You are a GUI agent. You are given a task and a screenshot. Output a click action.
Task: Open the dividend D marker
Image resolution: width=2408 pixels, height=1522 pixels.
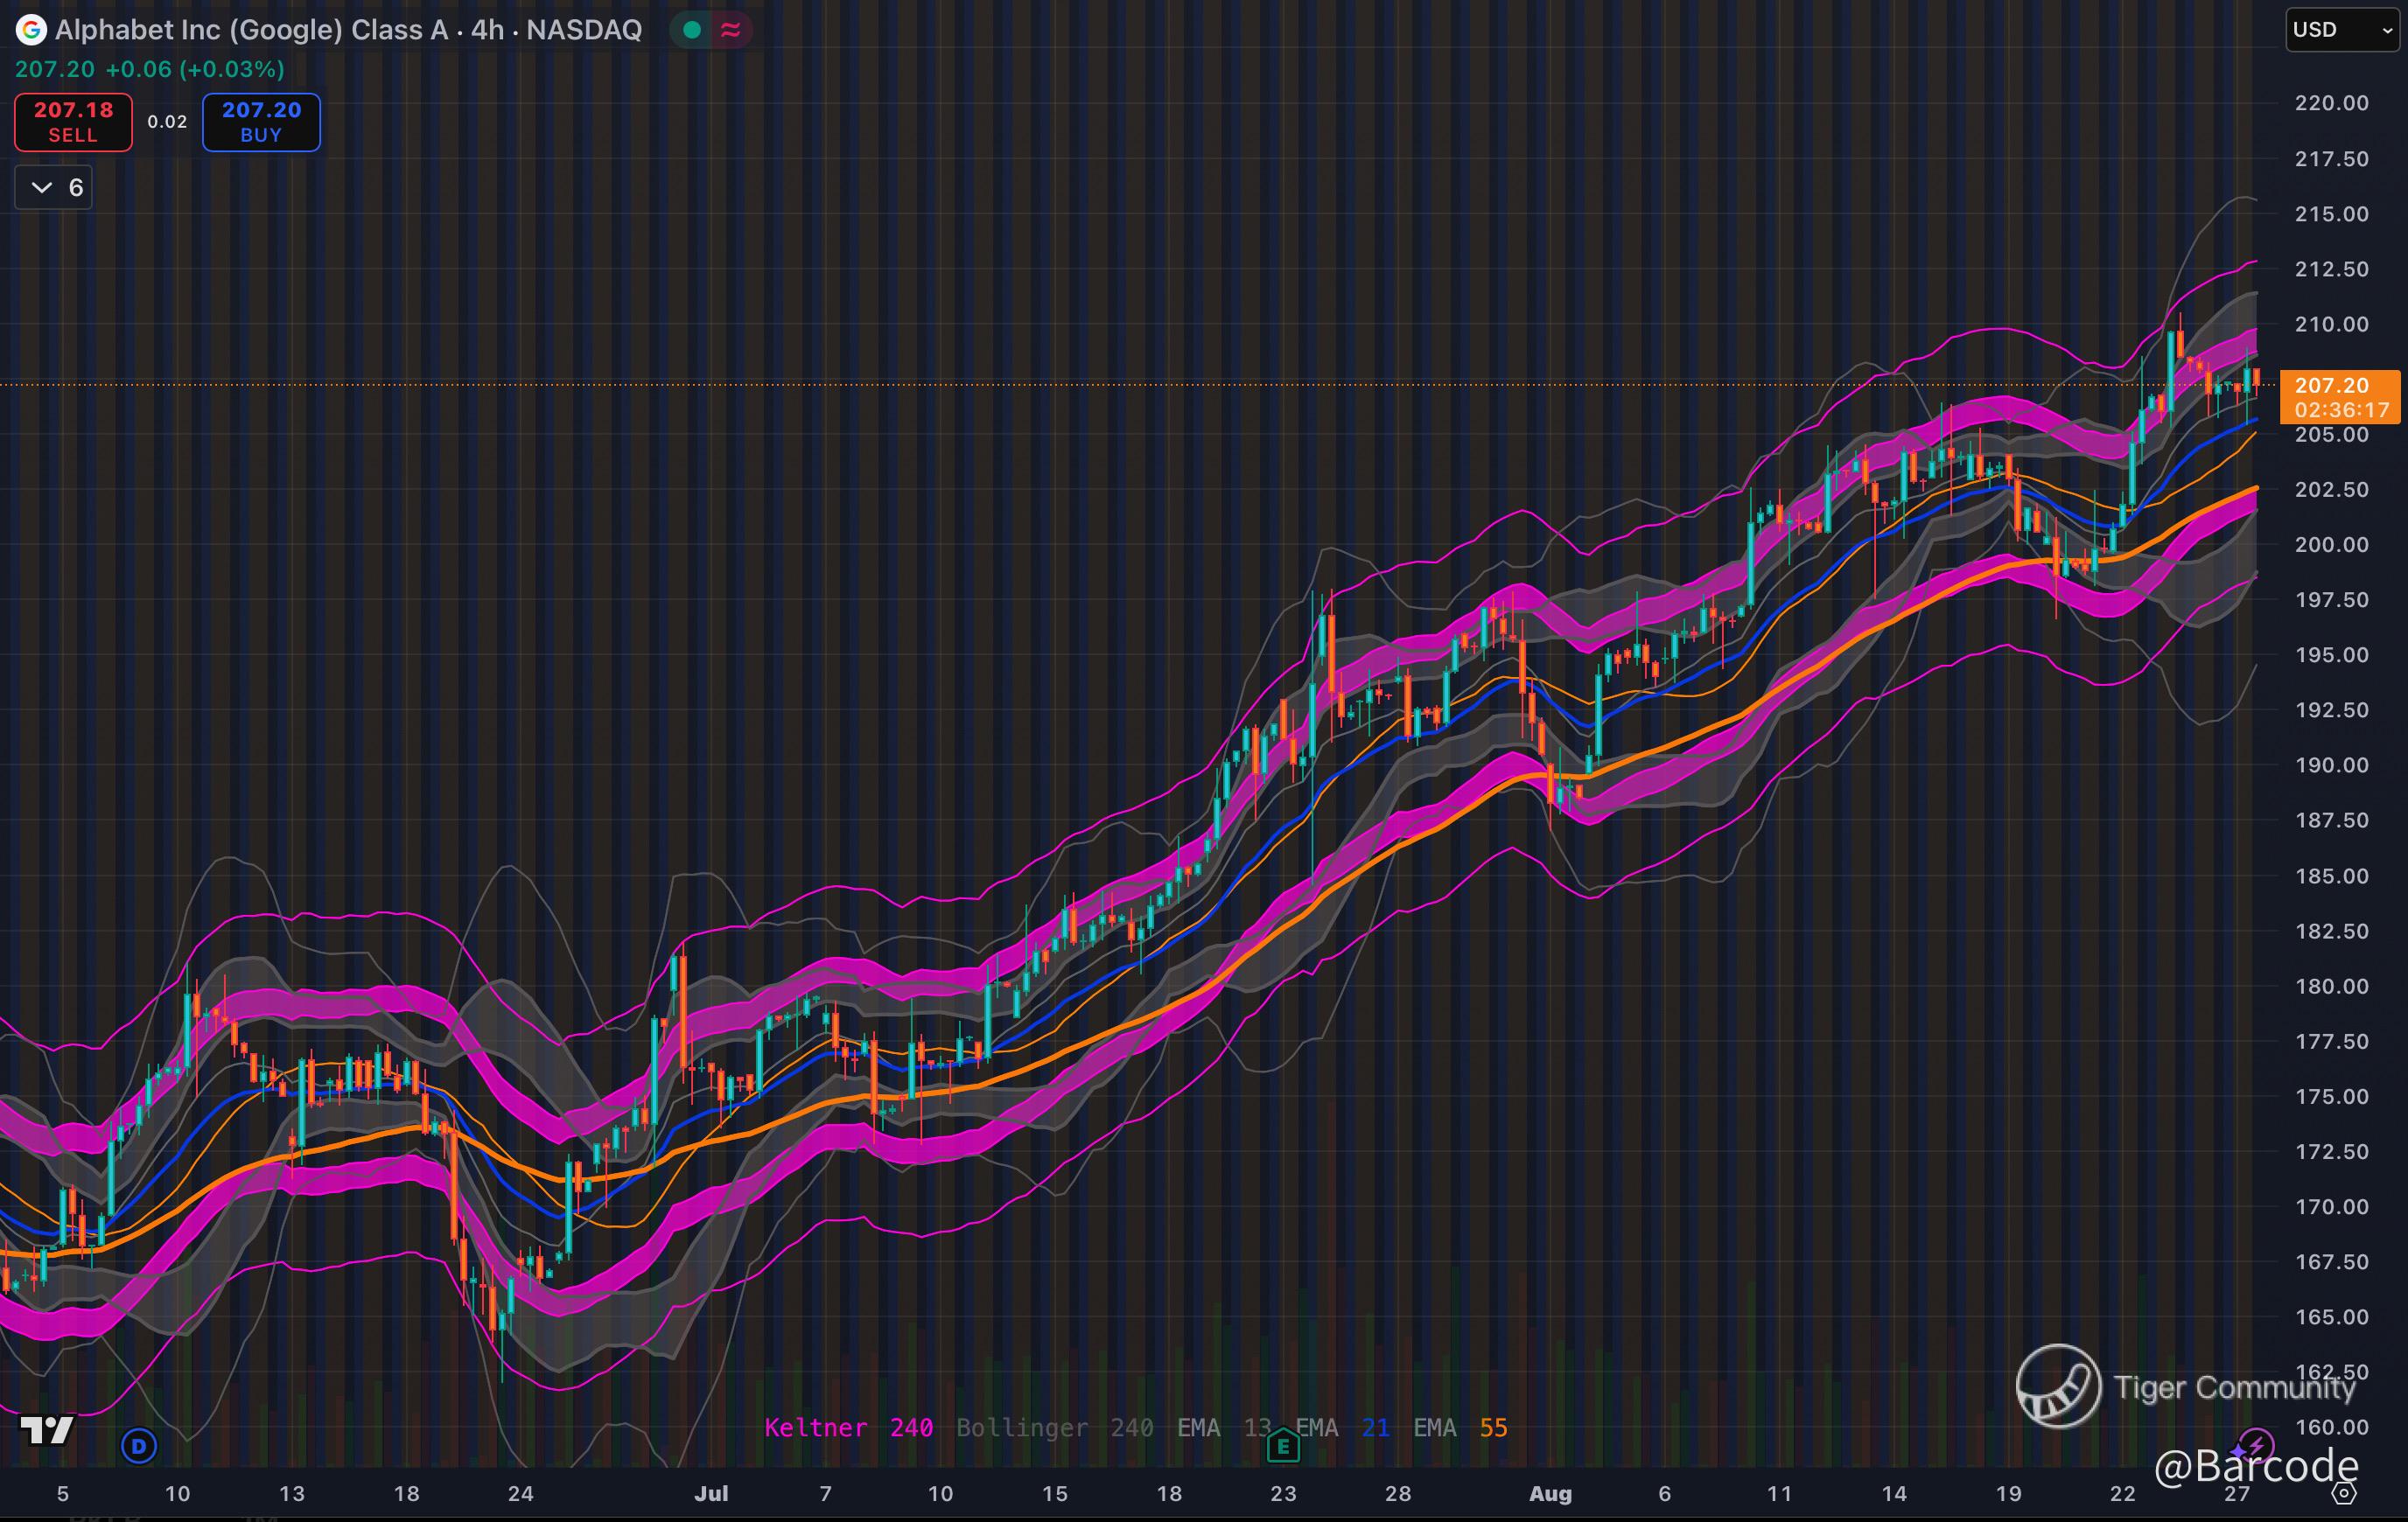139,1445
